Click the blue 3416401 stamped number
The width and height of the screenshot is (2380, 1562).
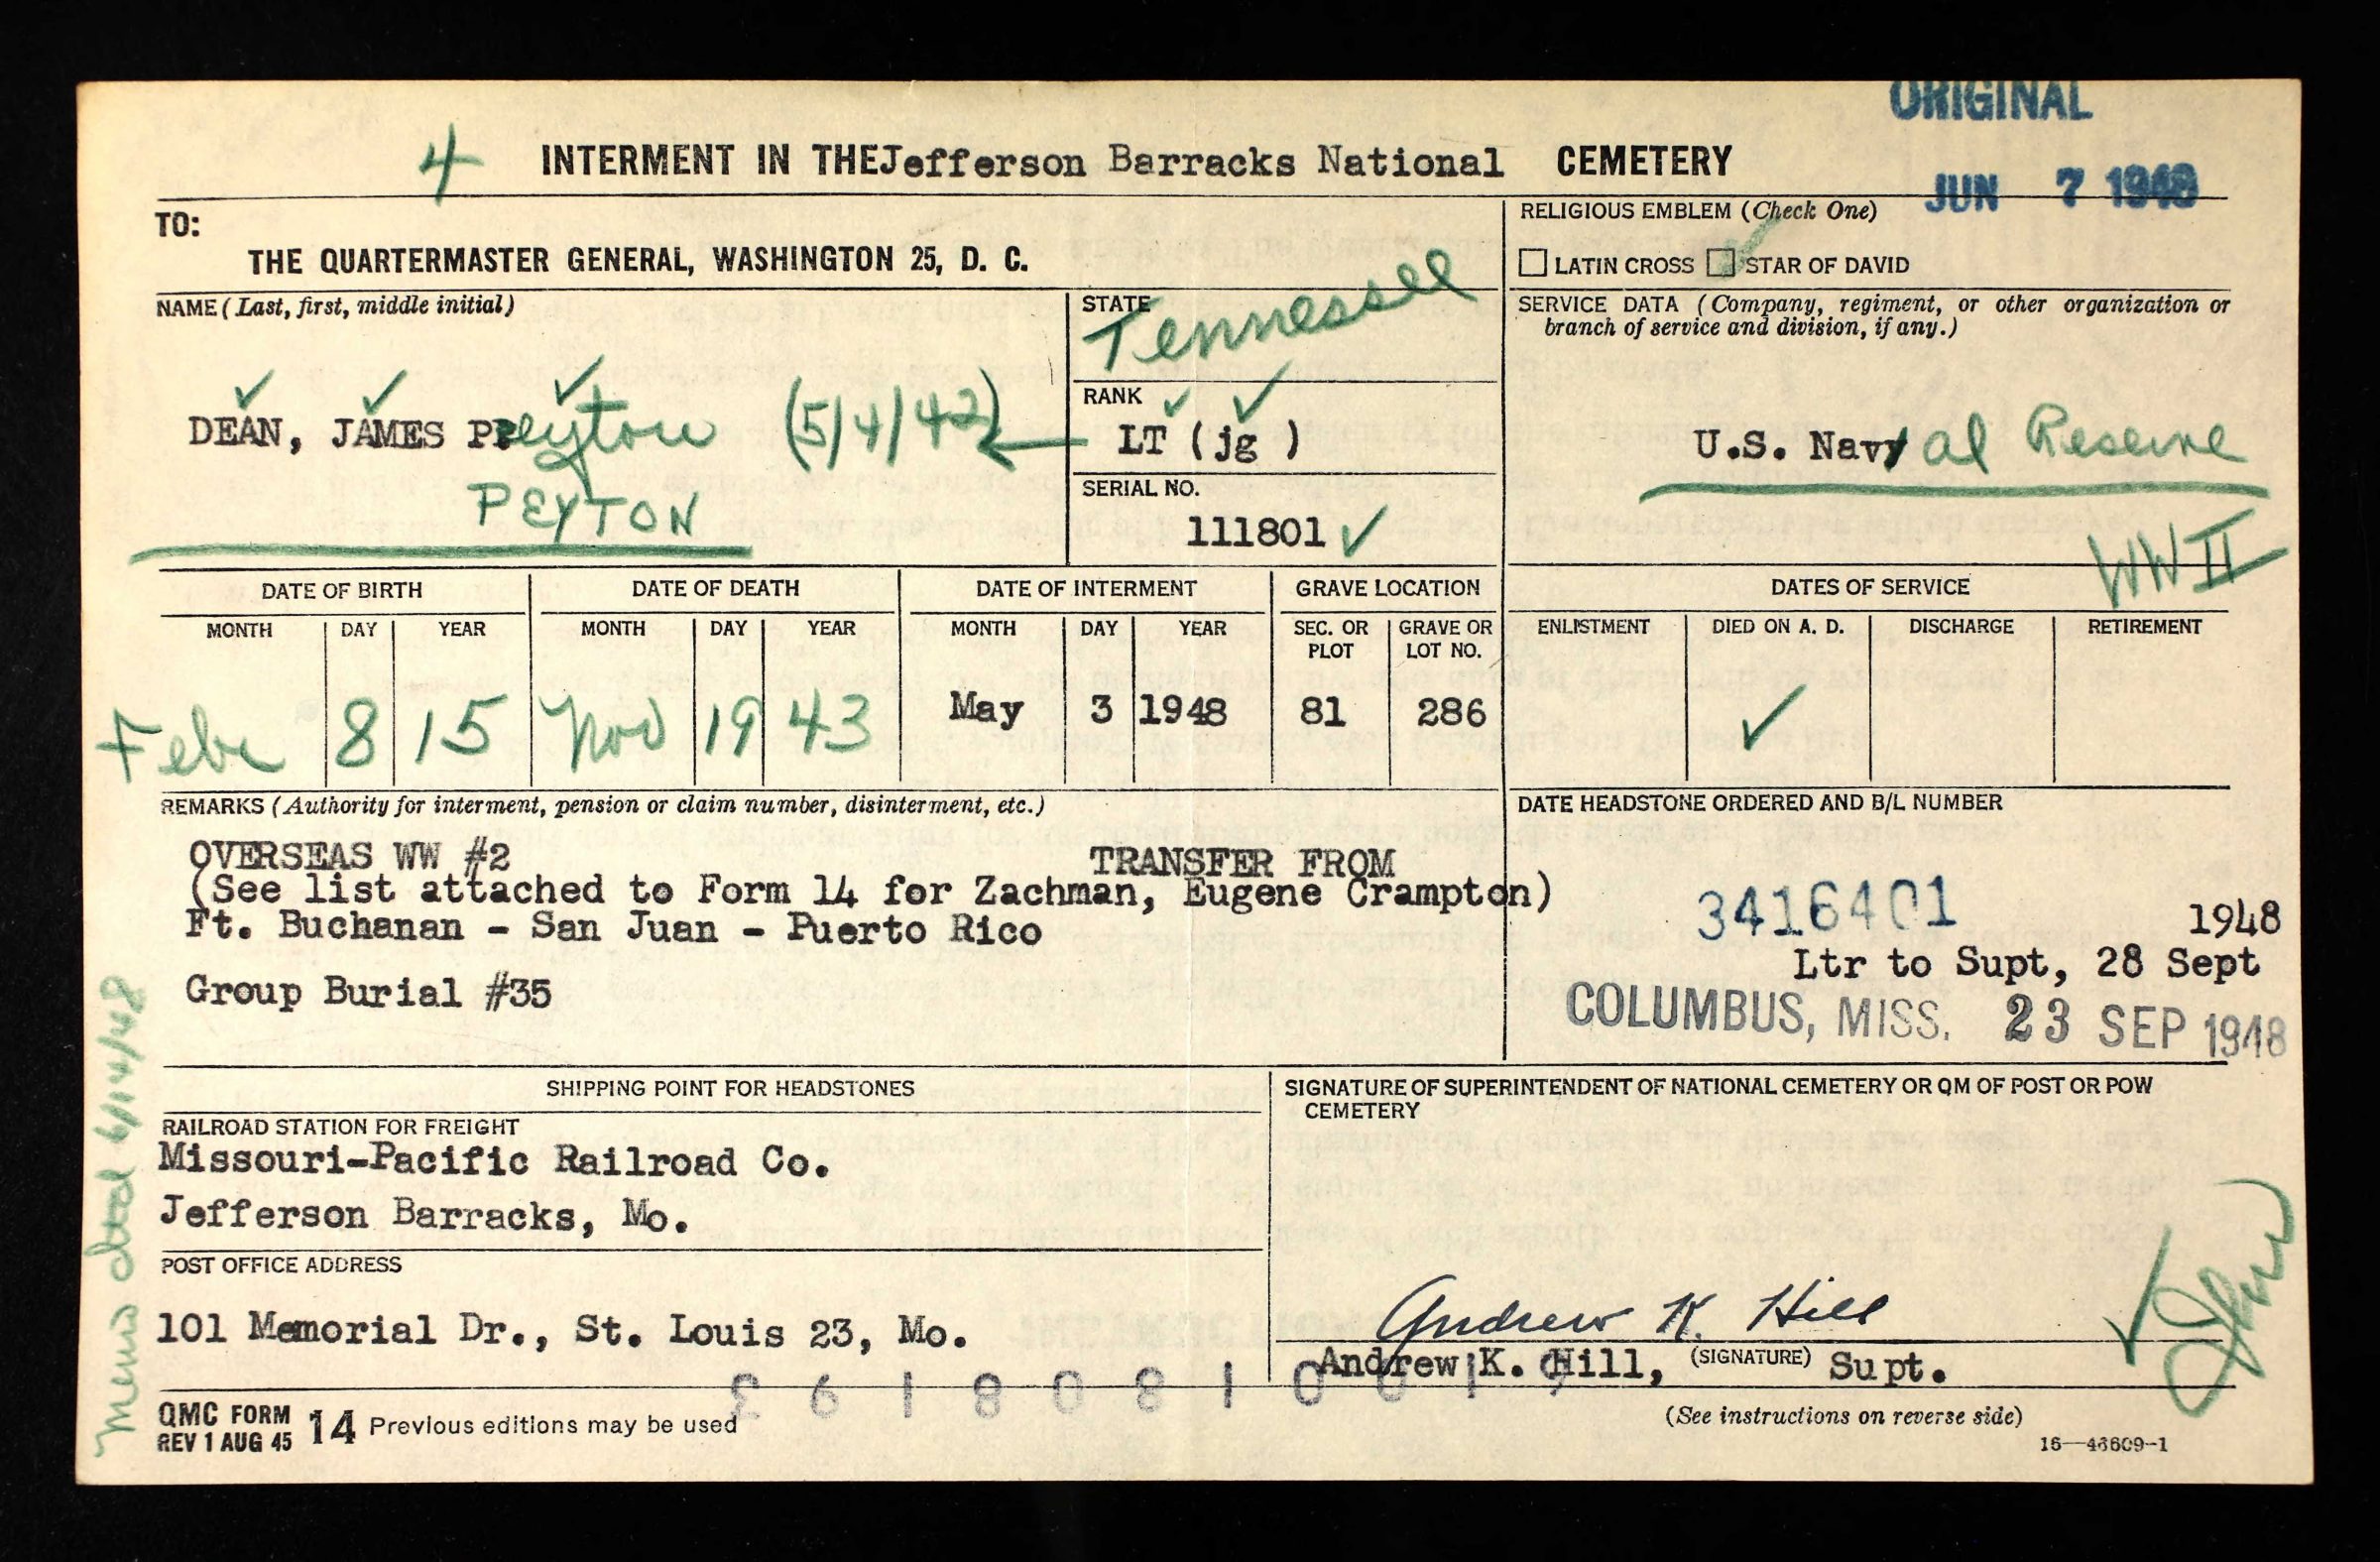click(x=1826, y=907)
